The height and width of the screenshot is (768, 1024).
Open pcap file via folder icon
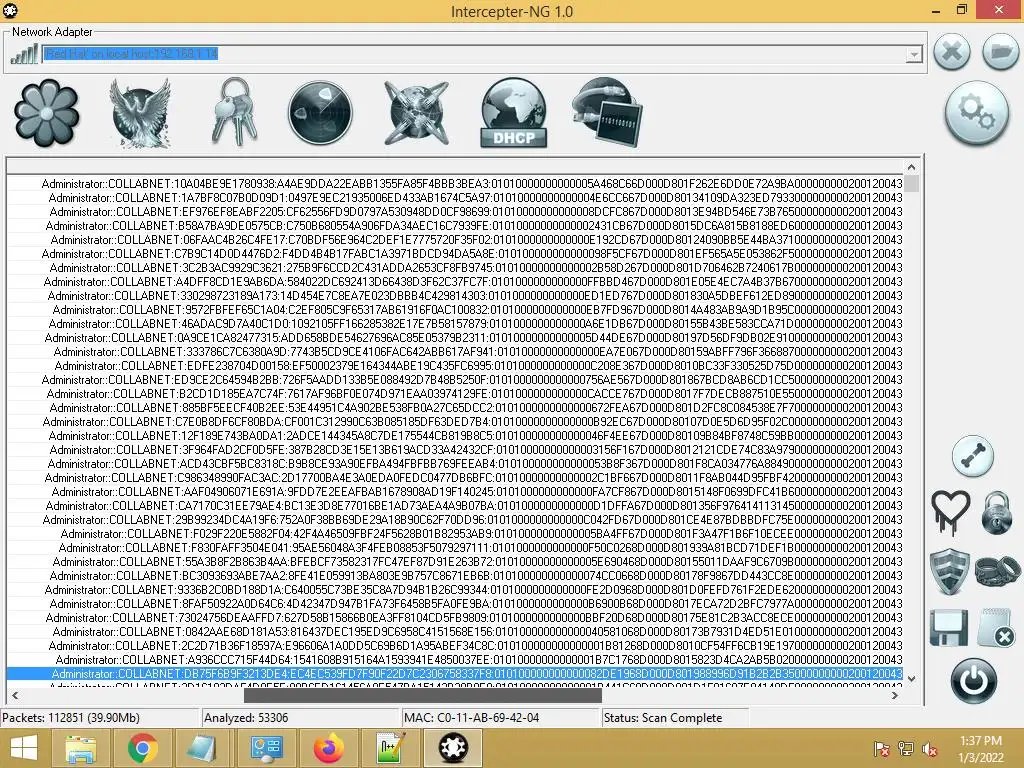(x=1000, y=52)
